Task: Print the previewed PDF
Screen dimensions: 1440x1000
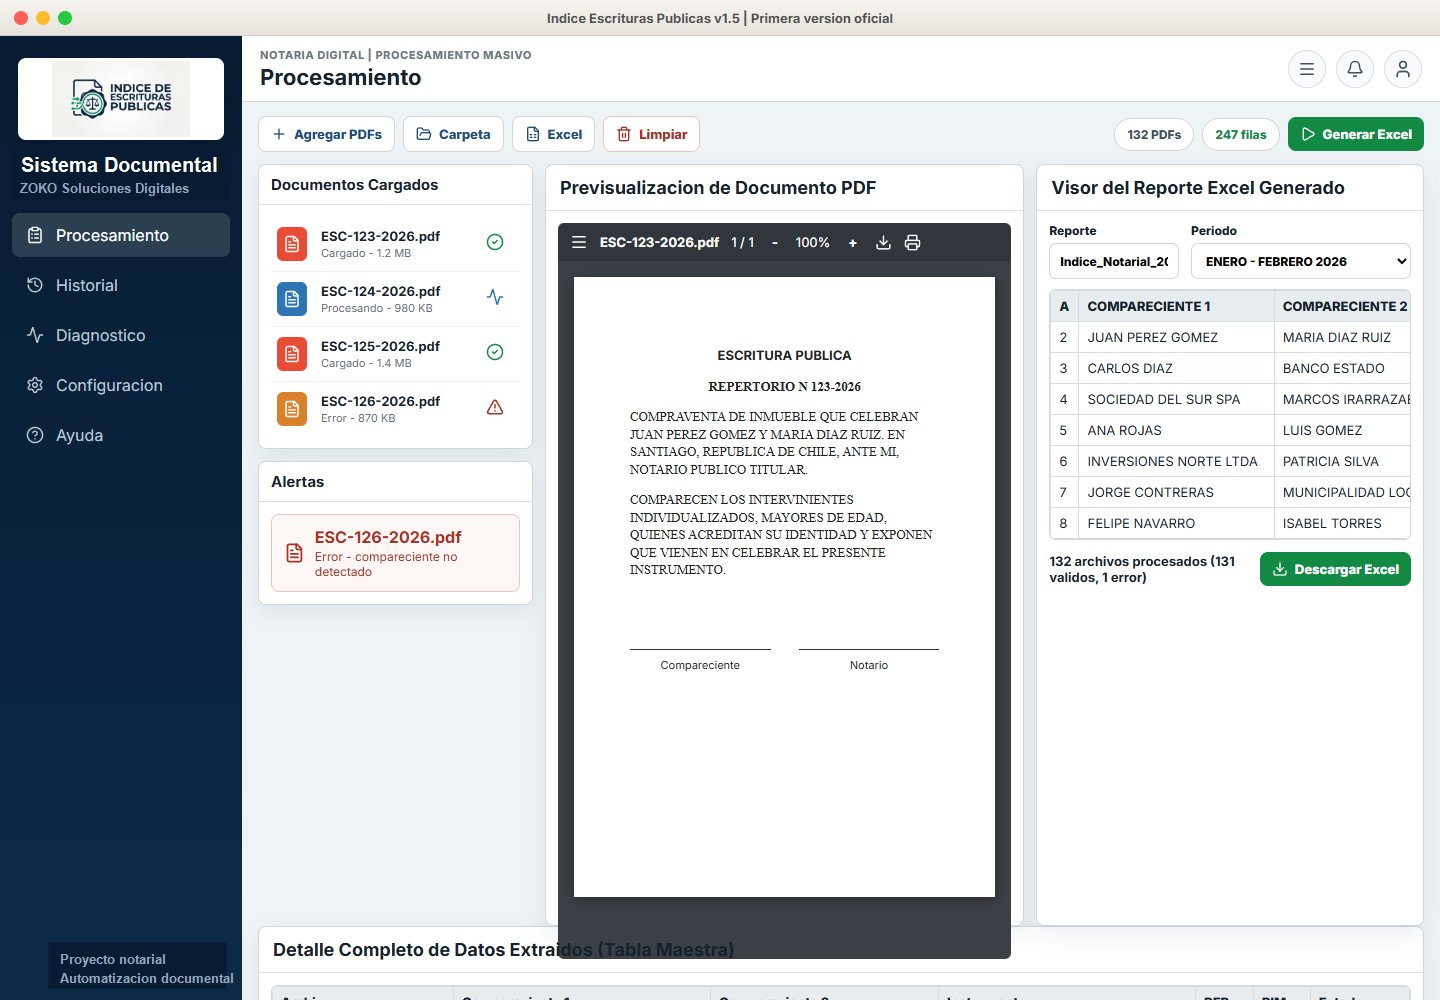Action: pyautogui.click(x=912, y=242)
